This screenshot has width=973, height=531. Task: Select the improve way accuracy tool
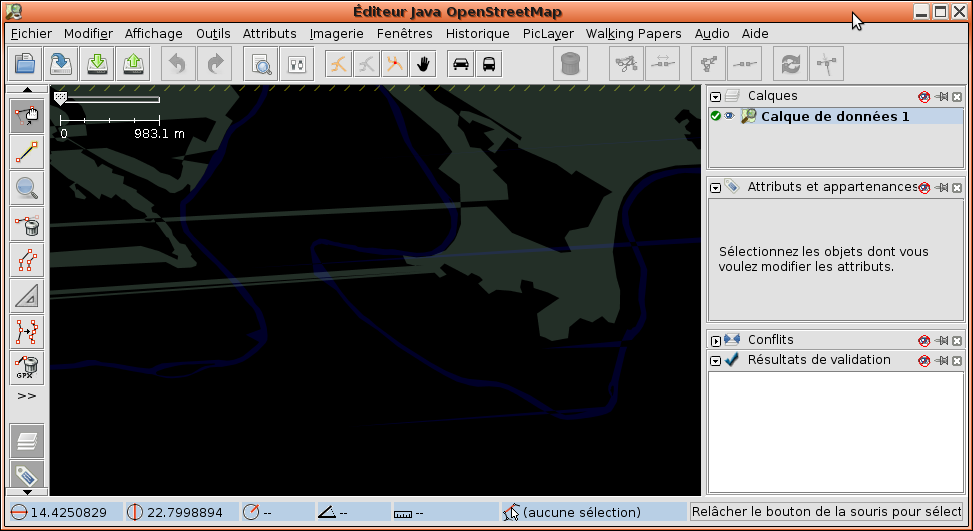click(x=27, y=332)
